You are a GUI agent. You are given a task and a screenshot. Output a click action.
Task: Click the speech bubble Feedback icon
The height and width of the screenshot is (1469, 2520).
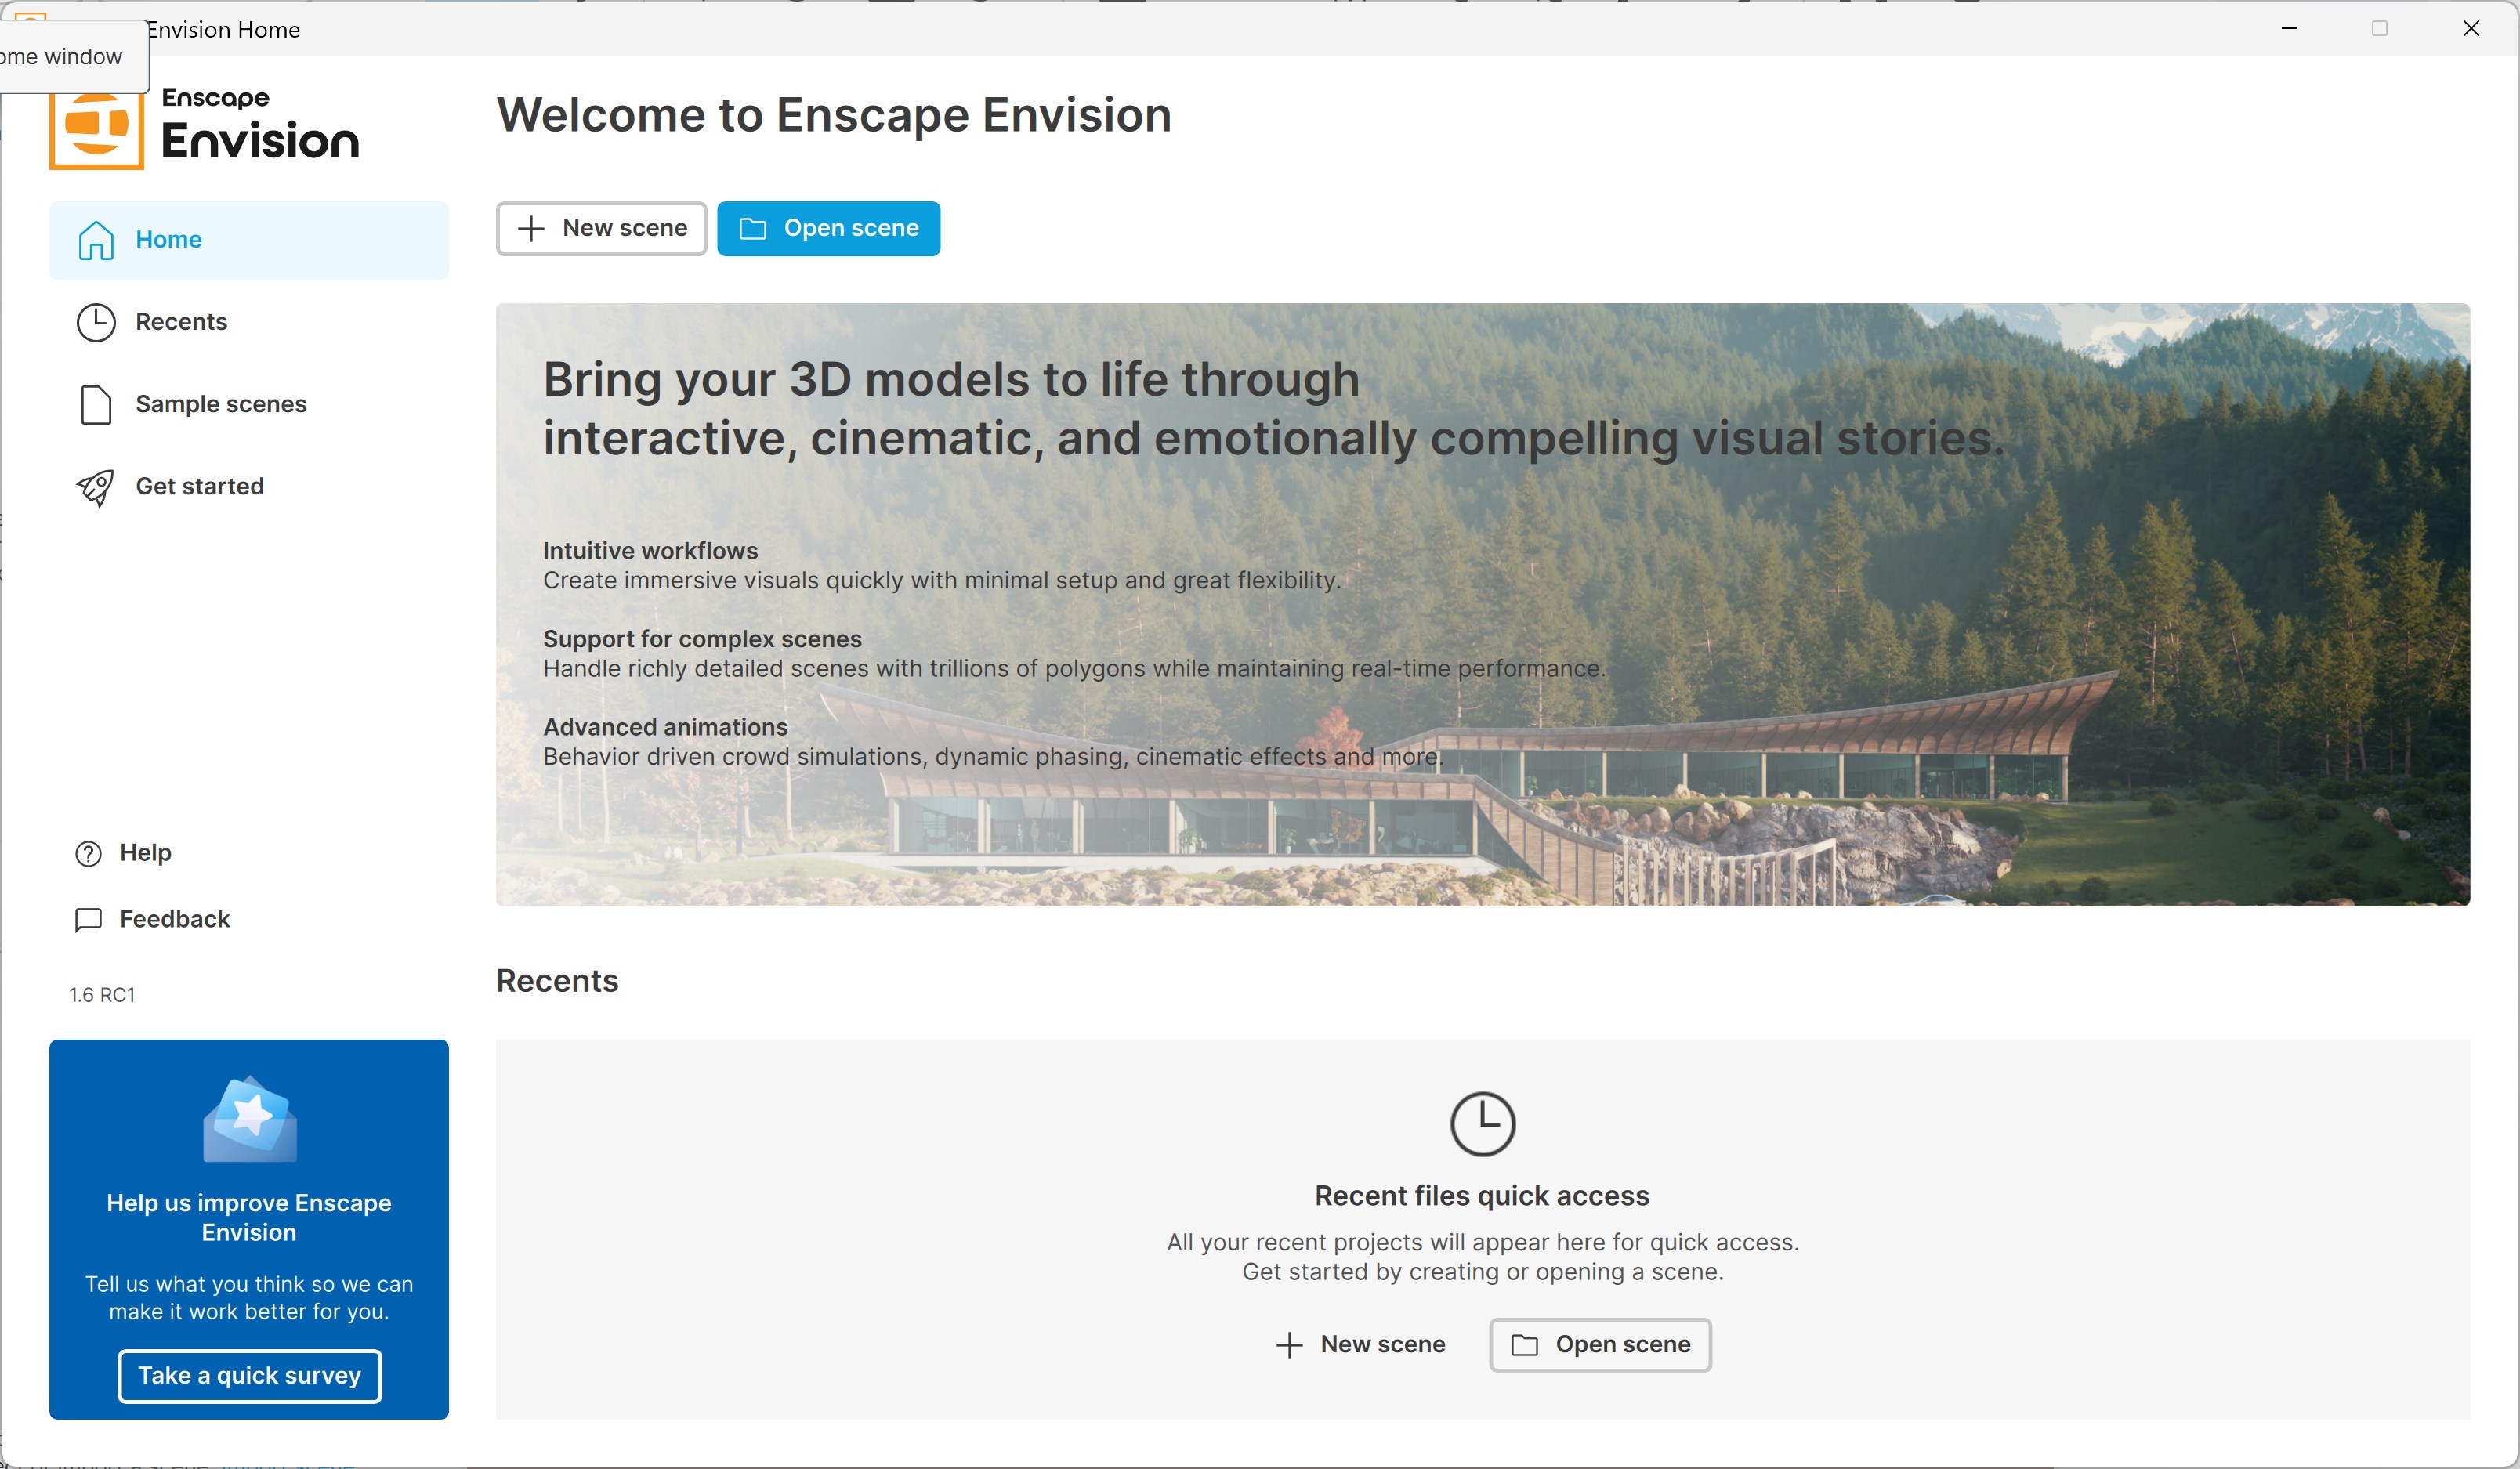88,919
